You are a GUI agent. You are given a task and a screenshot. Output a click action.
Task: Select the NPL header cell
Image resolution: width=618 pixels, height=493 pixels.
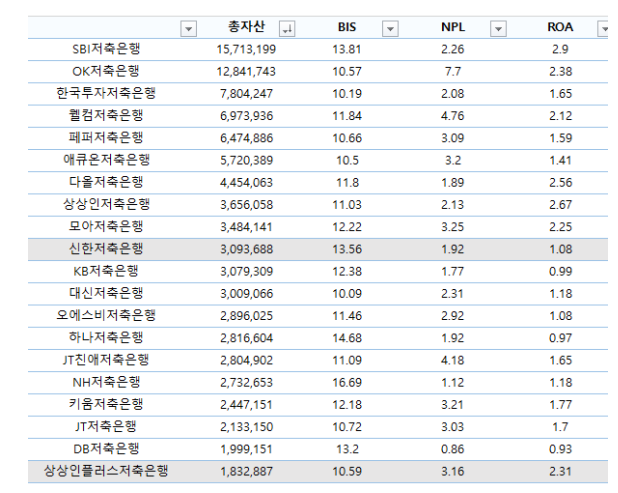click(453, 27)
